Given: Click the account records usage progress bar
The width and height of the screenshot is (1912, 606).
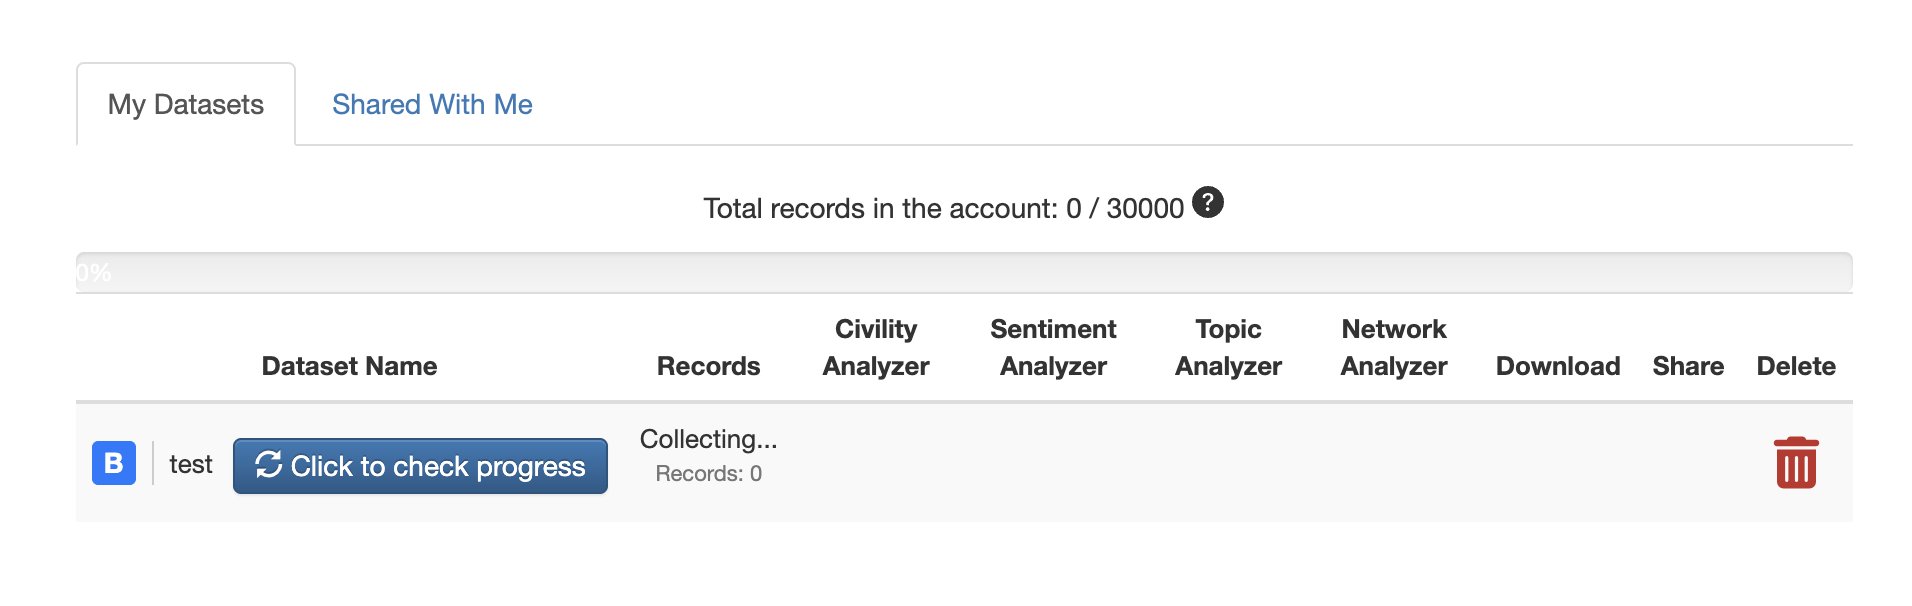Looking at the screenshot, I should [x=964, y=272].
